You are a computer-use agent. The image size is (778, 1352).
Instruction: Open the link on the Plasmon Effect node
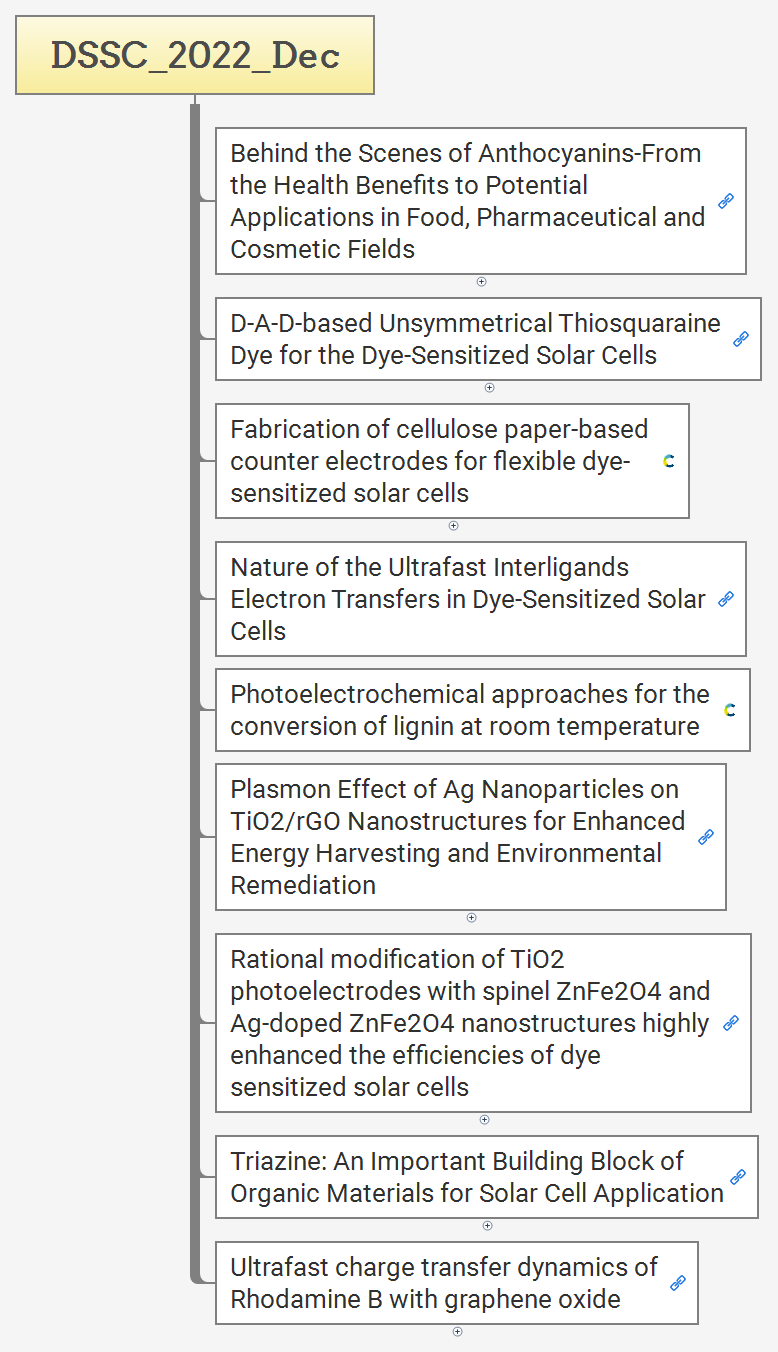[706, 837]
